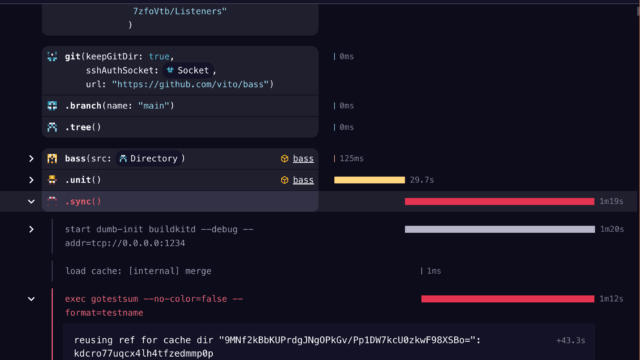Click the .tree() call text
The width and height of the screenshot is (640, 360).
tap(83, 127)
